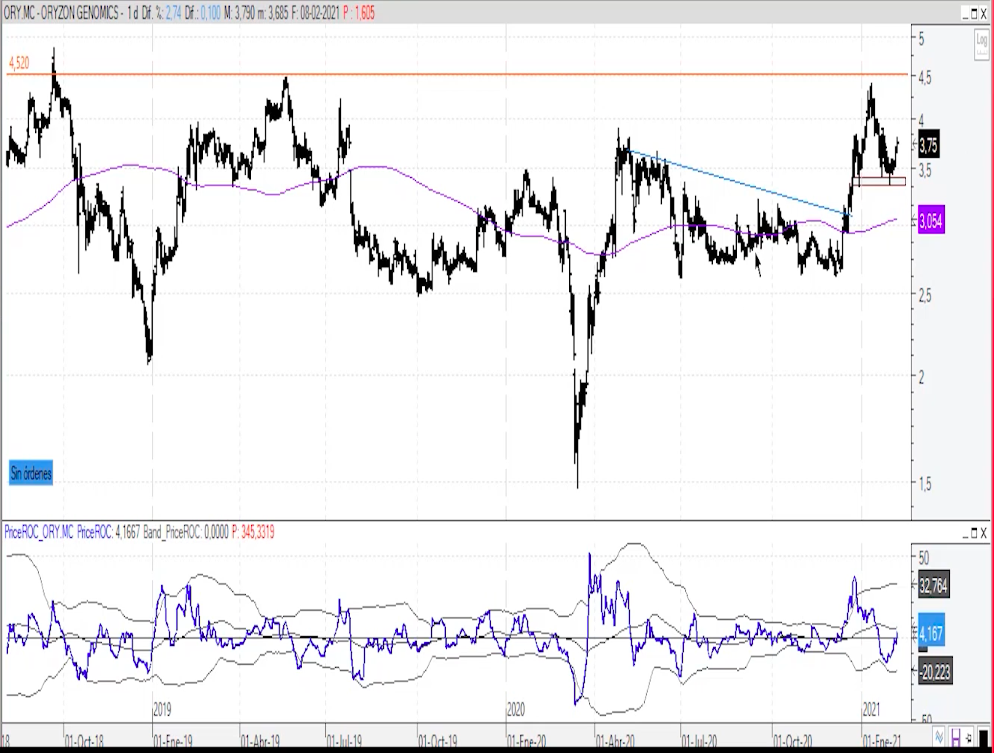This screenshot has width=994, height=753.
Task: Click the black square icon bottom right
Action: 984,736
